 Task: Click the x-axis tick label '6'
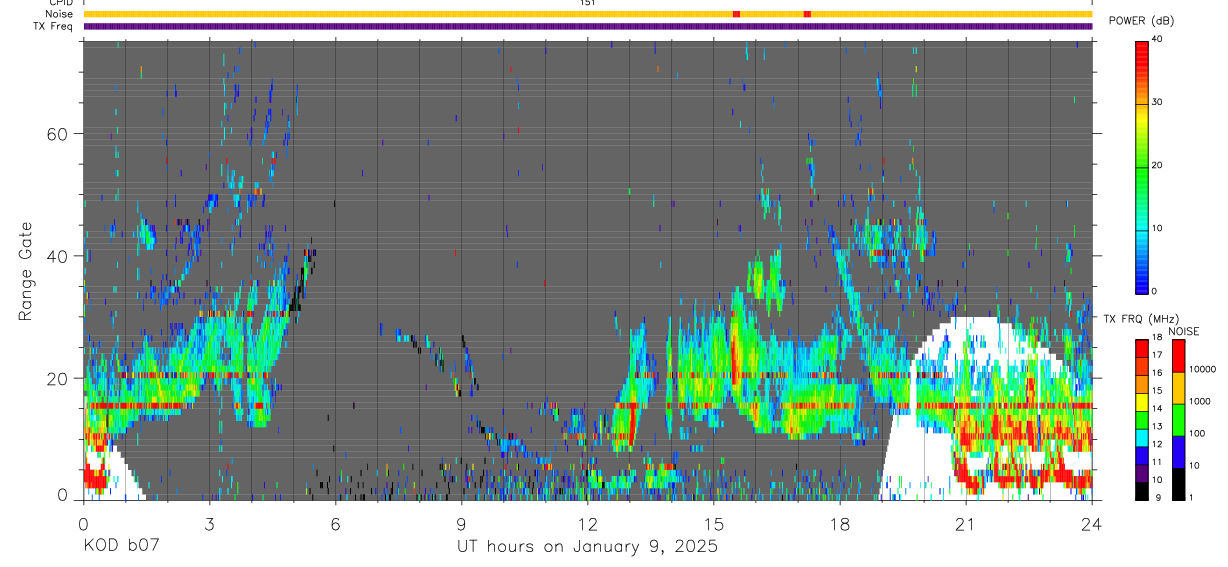tap(335, 524)
